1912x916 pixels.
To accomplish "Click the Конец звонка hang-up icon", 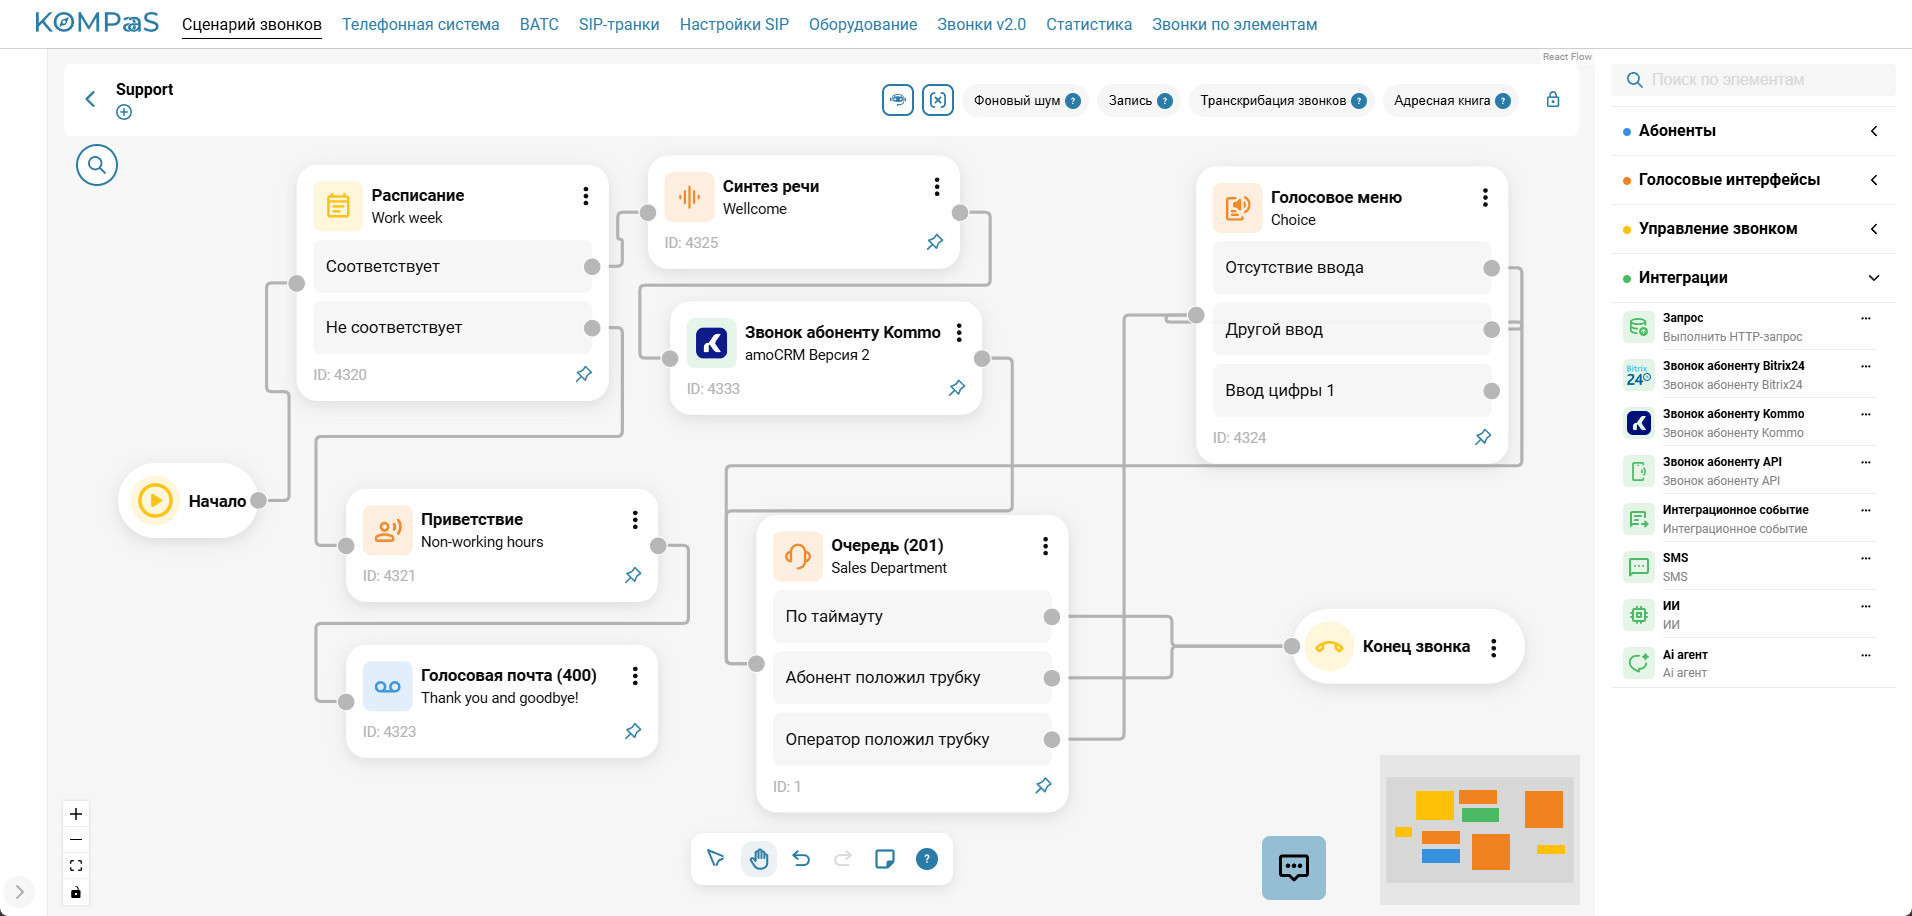I will pyautogui.click(x=1329, y=647).
